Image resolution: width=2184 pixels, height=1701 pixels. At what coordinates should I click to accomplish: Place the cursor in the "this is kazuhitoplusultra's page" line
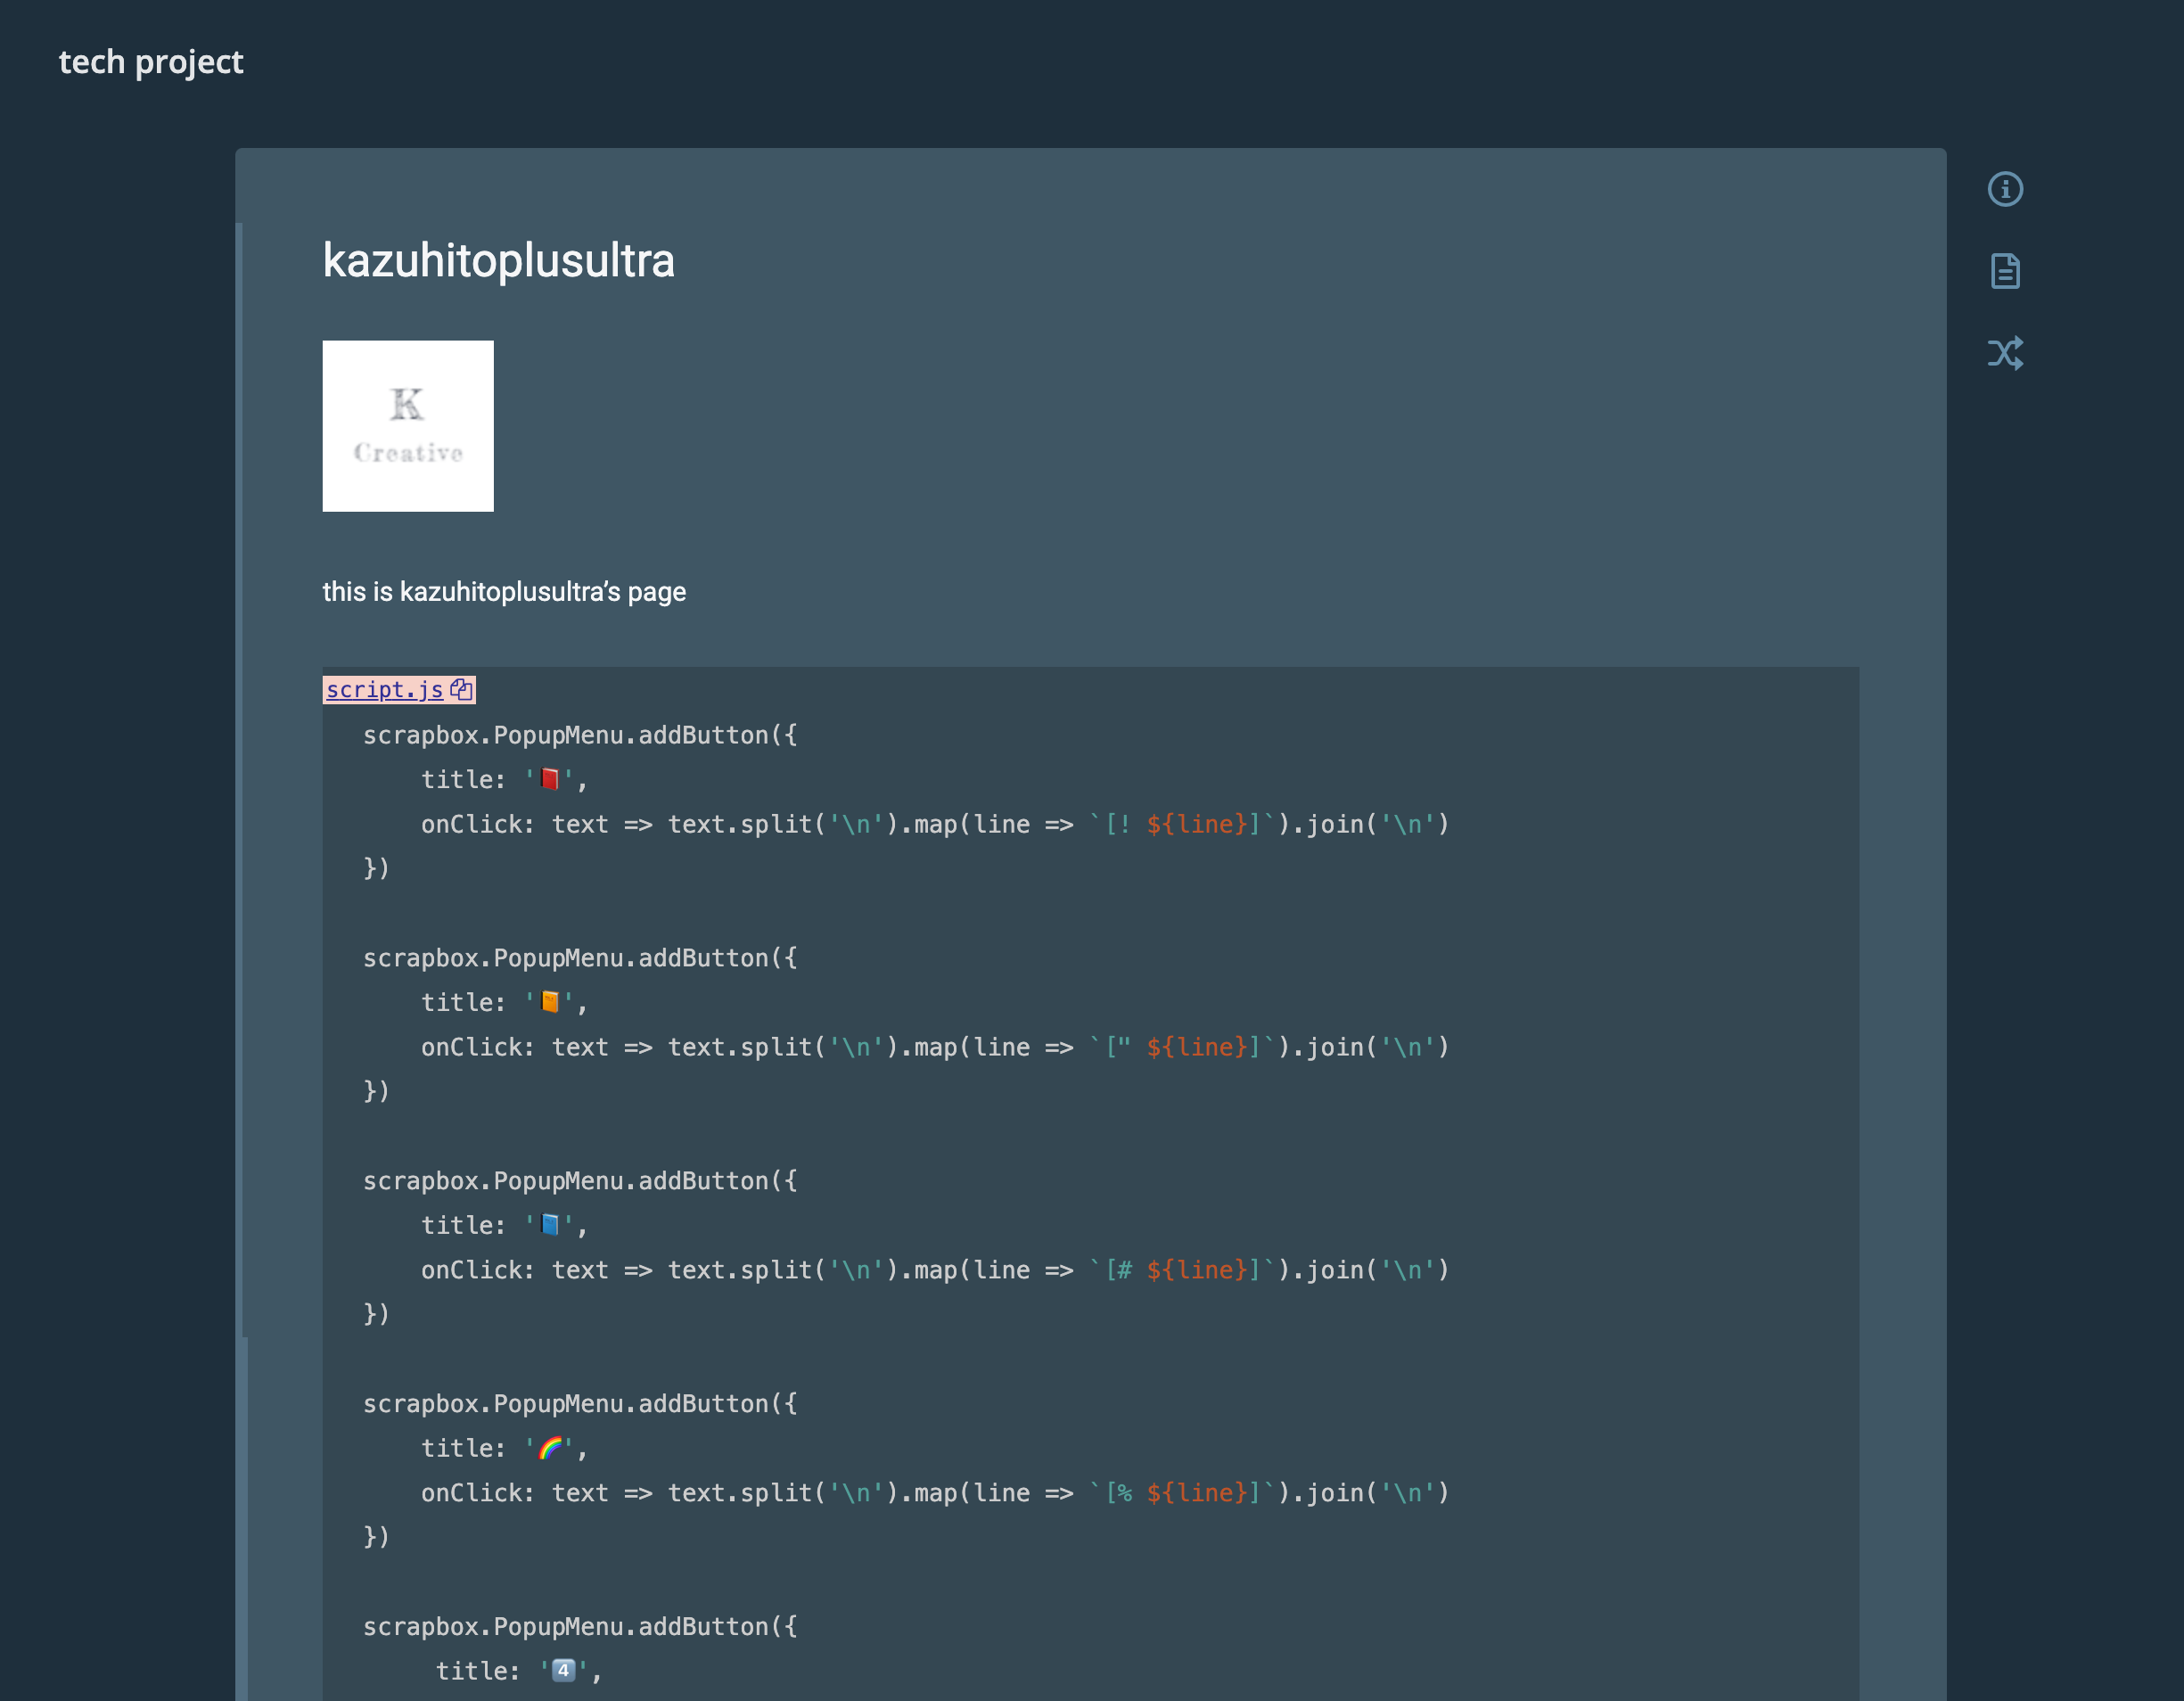(x=504, y=592)
